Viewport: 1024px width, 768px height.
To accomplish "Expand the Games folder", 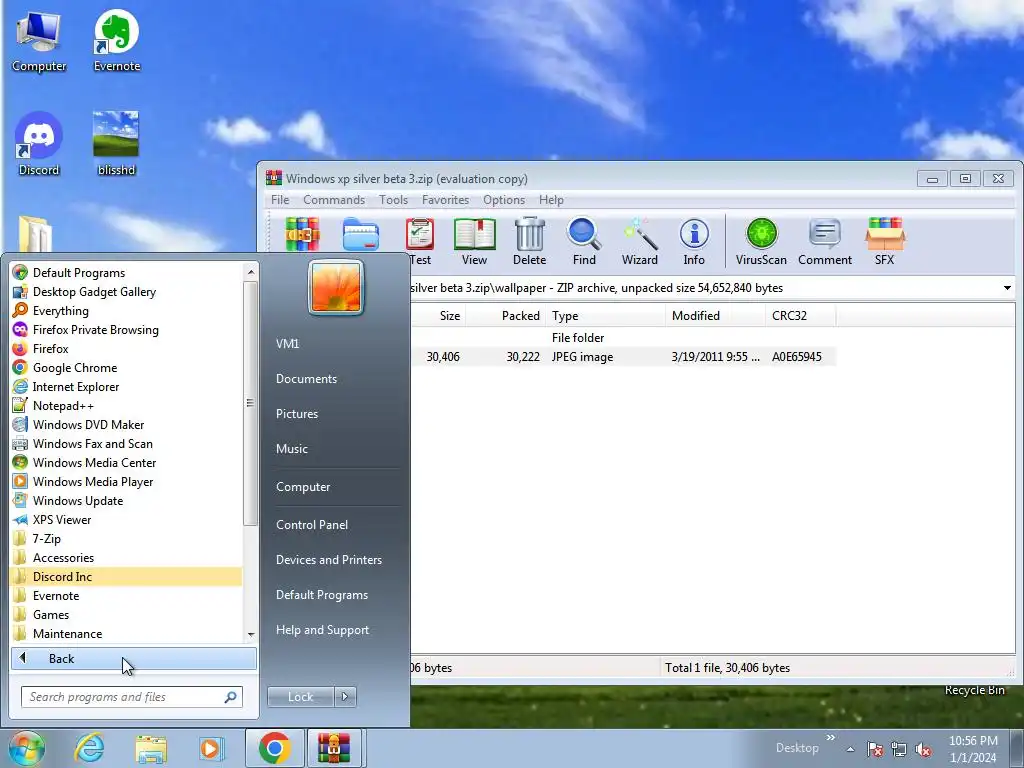I will tap(127, 615).
